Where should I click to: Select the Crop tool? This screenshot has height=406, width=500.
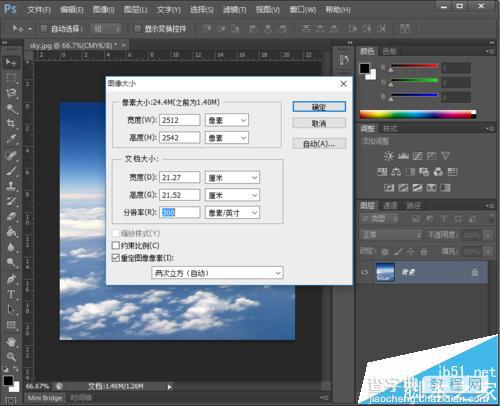coord(11,124)
